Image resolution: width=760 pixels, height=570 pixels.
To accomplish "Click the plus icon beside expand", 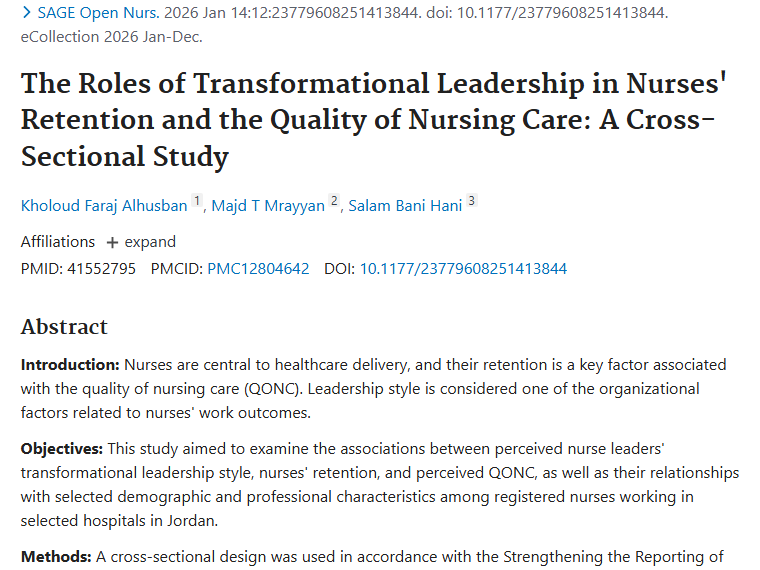I will point(112,242).
